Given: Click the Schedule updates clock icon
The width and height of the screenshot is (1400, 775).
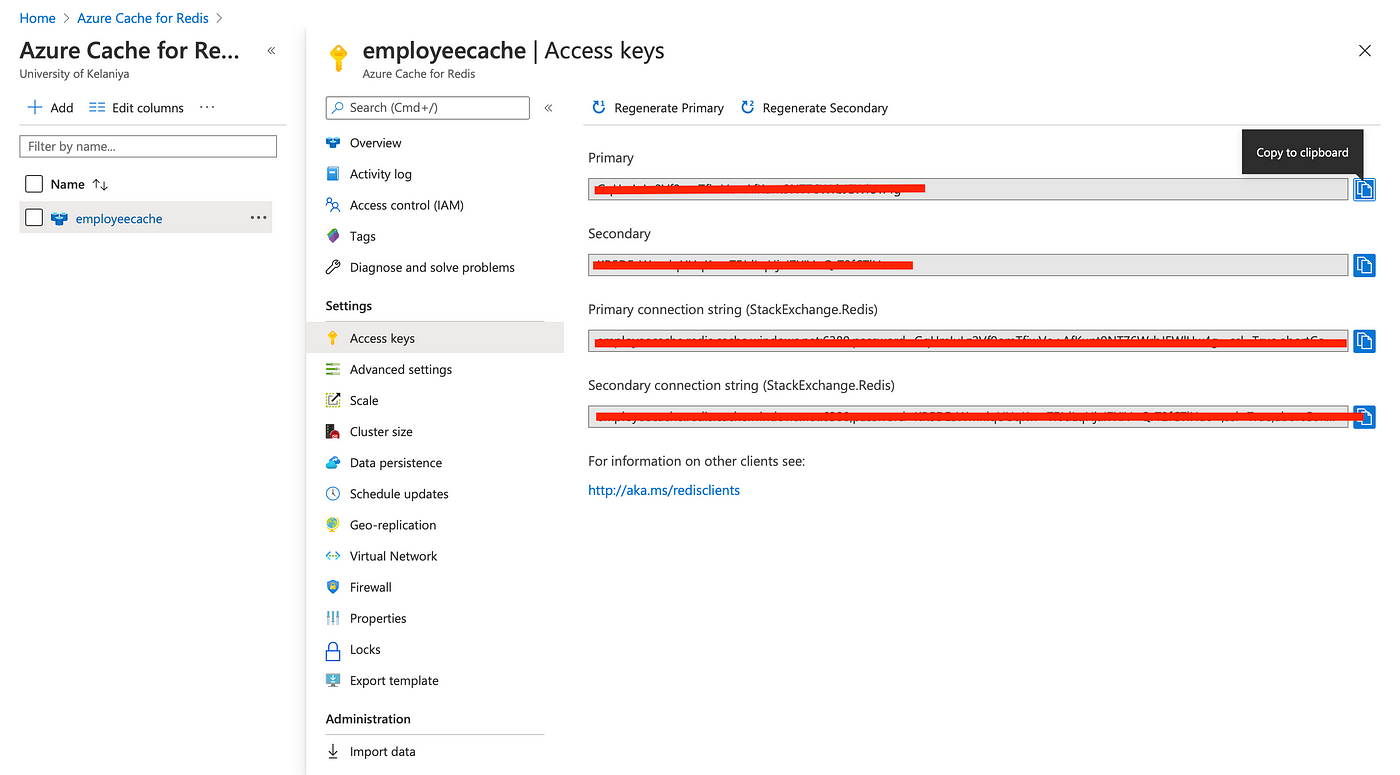Looking at the screenshot, I should tap(333, 493).
